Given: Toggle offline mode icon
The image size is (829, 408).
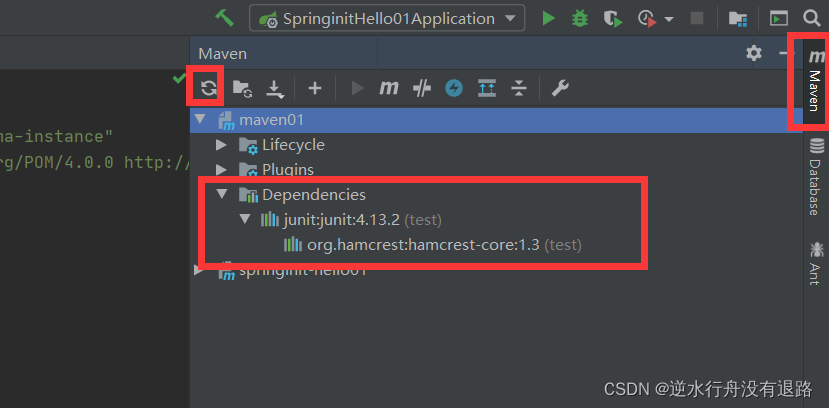Looking at the screenshot, I should pos(421,88).
